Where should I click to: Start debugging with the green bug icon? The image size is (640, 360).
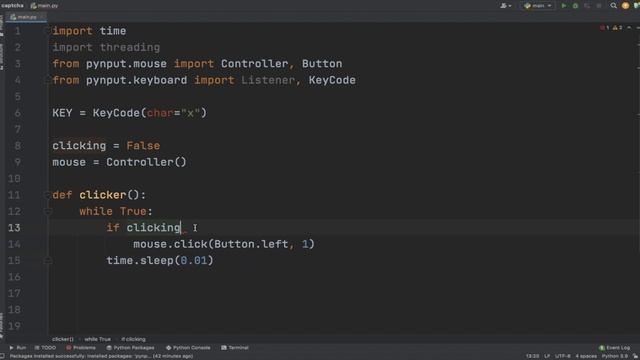click(576, 6)
